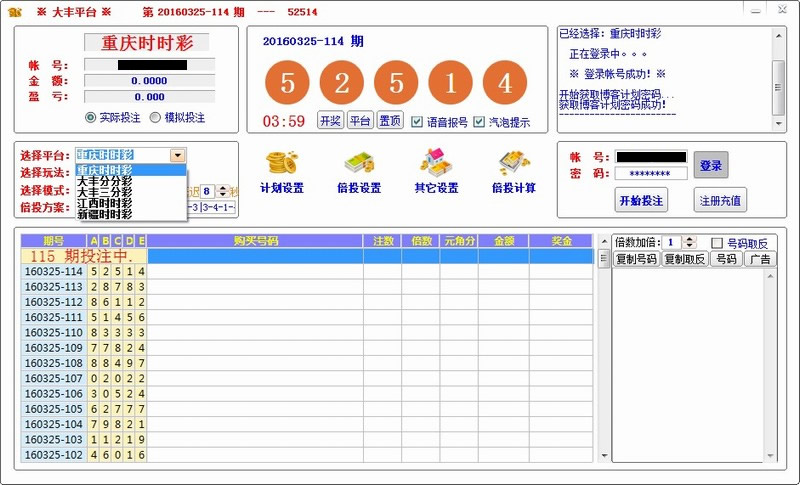Image resolution: width=800 pixels, height=485 pixels.
Task: Decrease the delay seconds spinner value
Action: click(222, 194)
